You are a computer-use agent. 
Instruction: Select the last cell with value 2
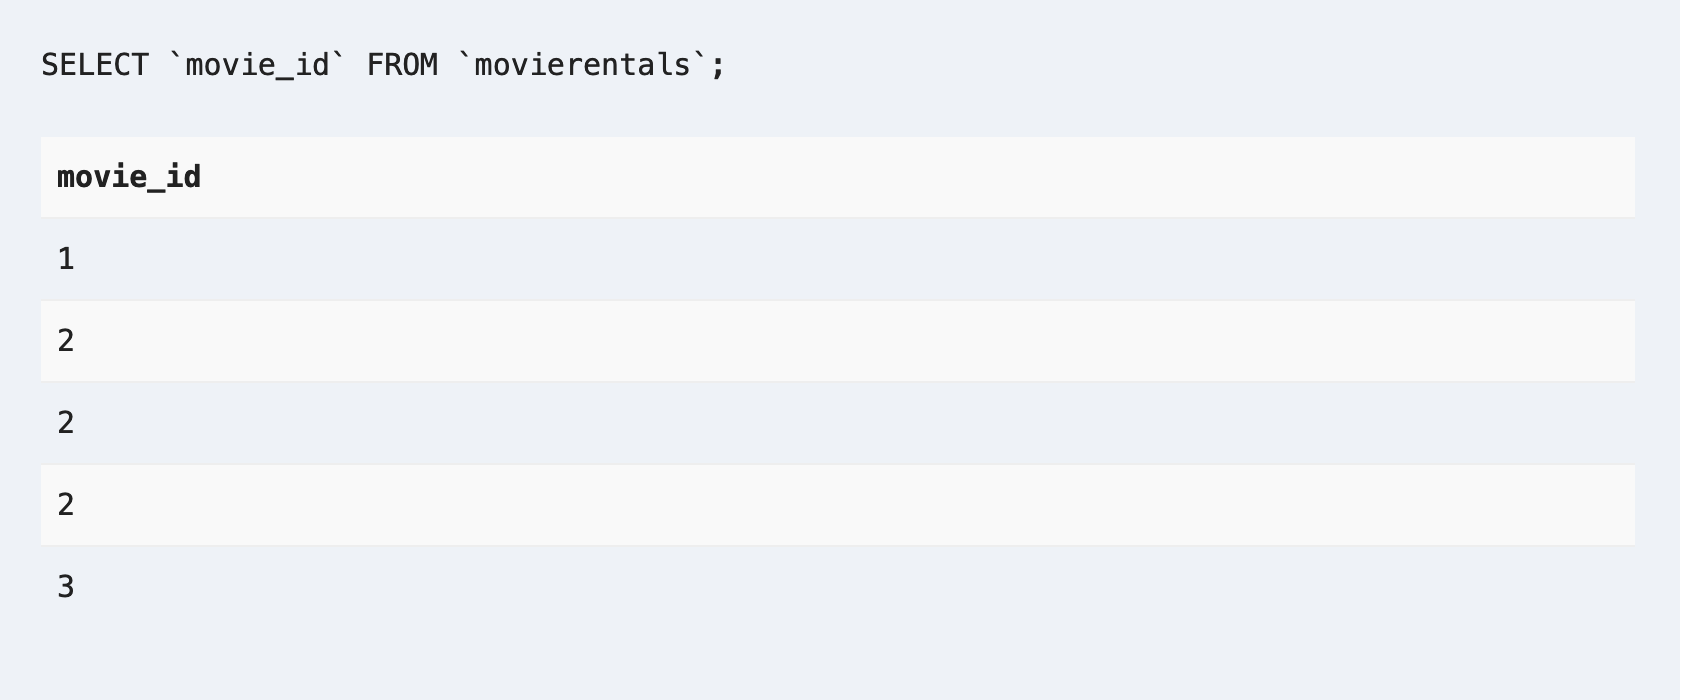click(66, 505)
